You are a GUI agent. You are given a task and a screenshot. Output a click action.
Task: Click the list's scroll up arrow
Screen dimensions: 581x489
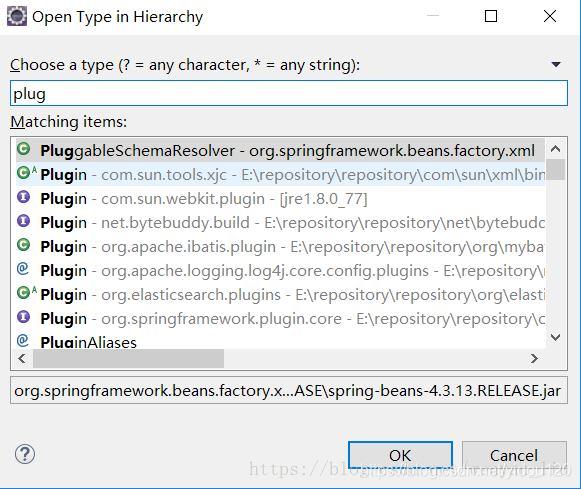555,149
